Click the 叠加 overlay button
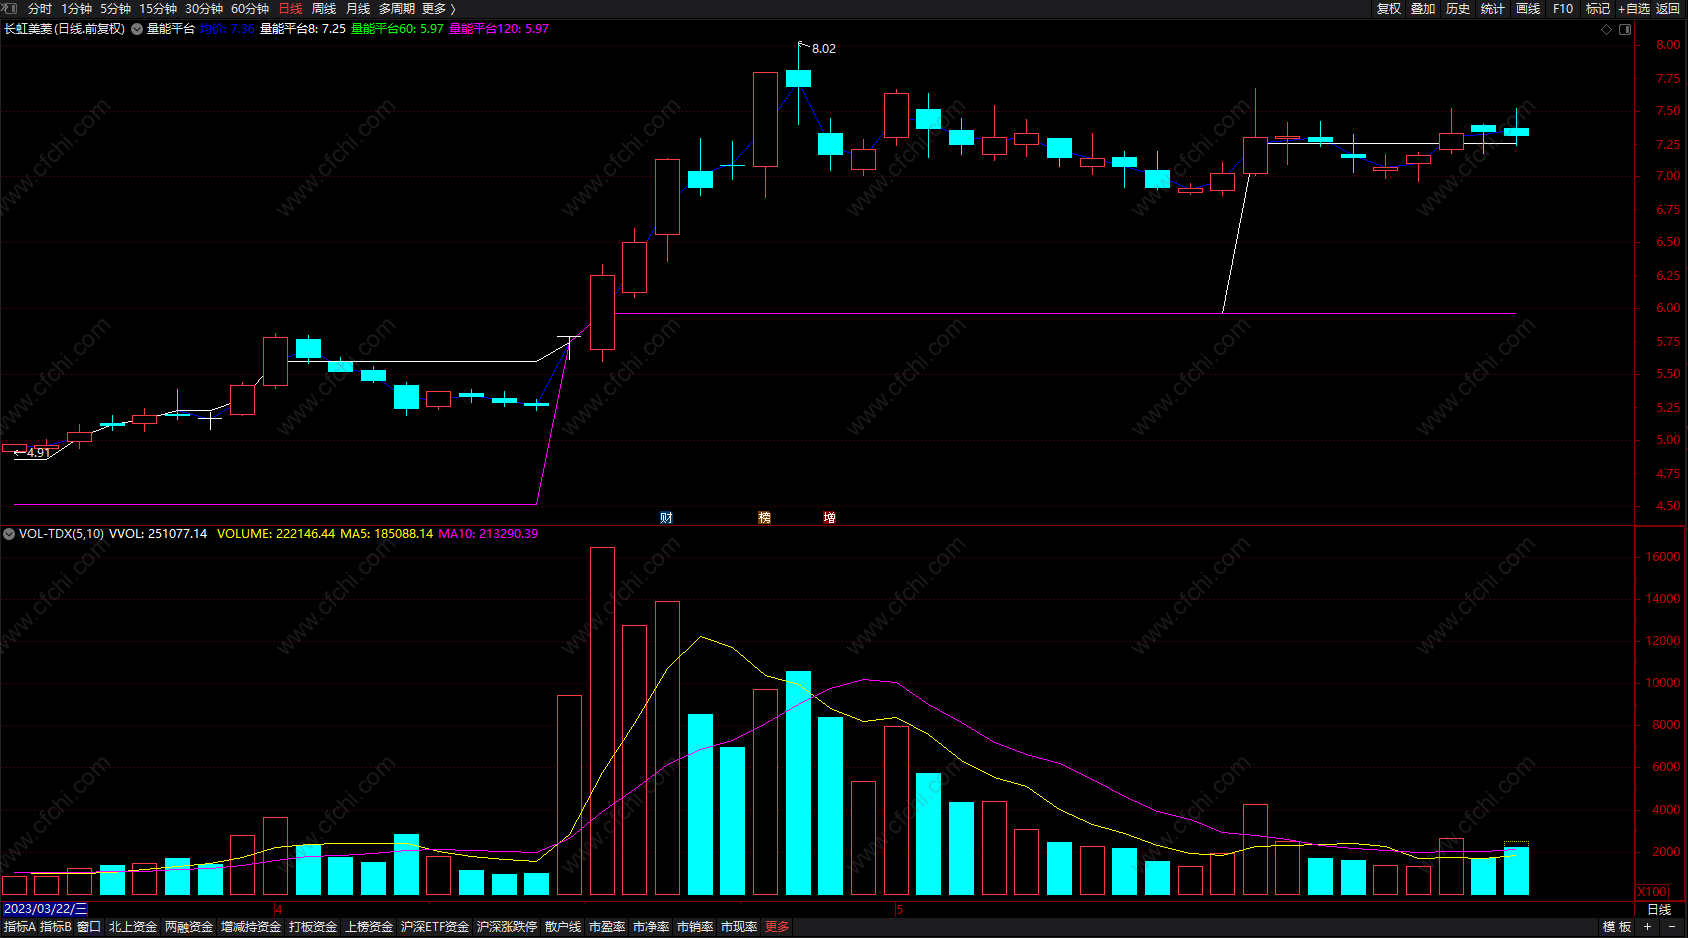This screenshot has height=938, width=1688. (1423, 9)
